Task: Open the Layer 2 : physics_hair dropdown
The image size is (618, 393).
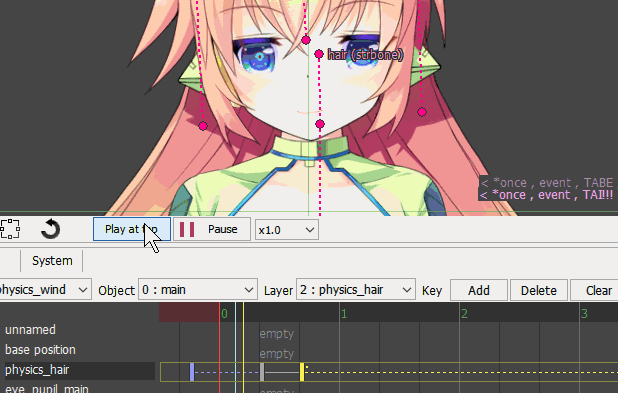Action: (356, 290)
